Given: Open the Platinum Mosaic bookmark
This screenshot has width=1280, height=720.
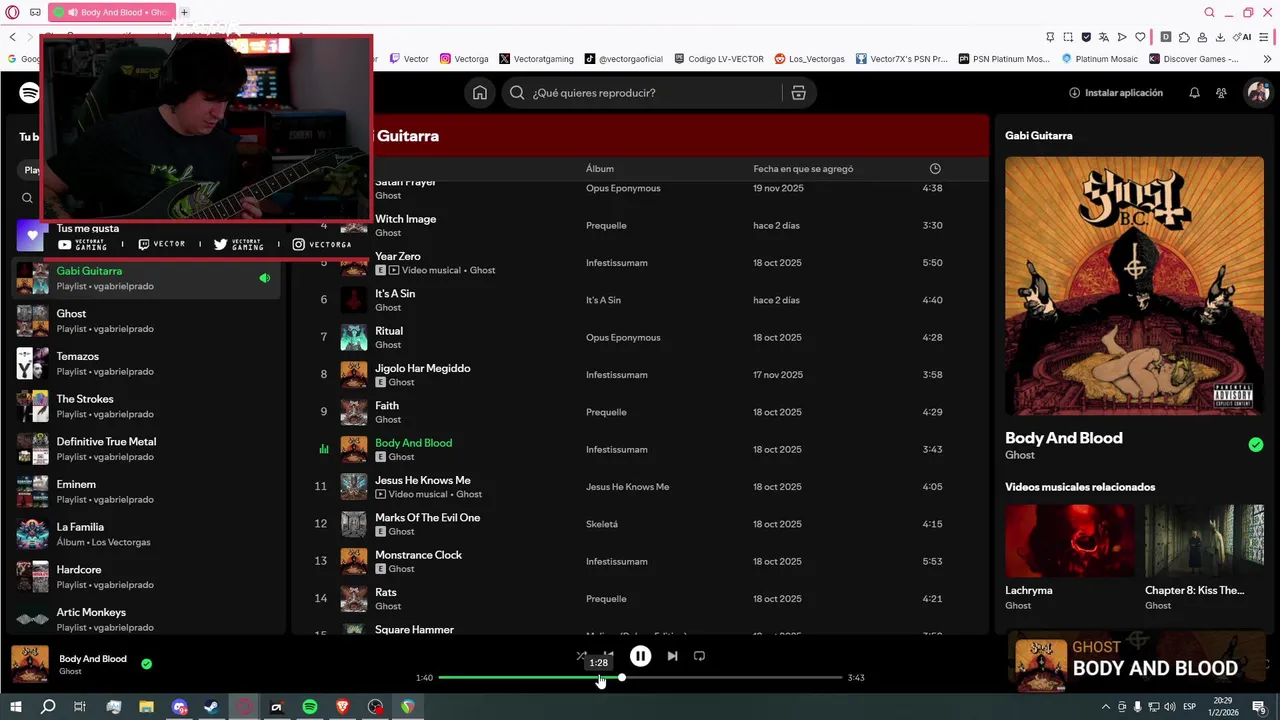Looking at the screenshot, I should pos(1099,59).
